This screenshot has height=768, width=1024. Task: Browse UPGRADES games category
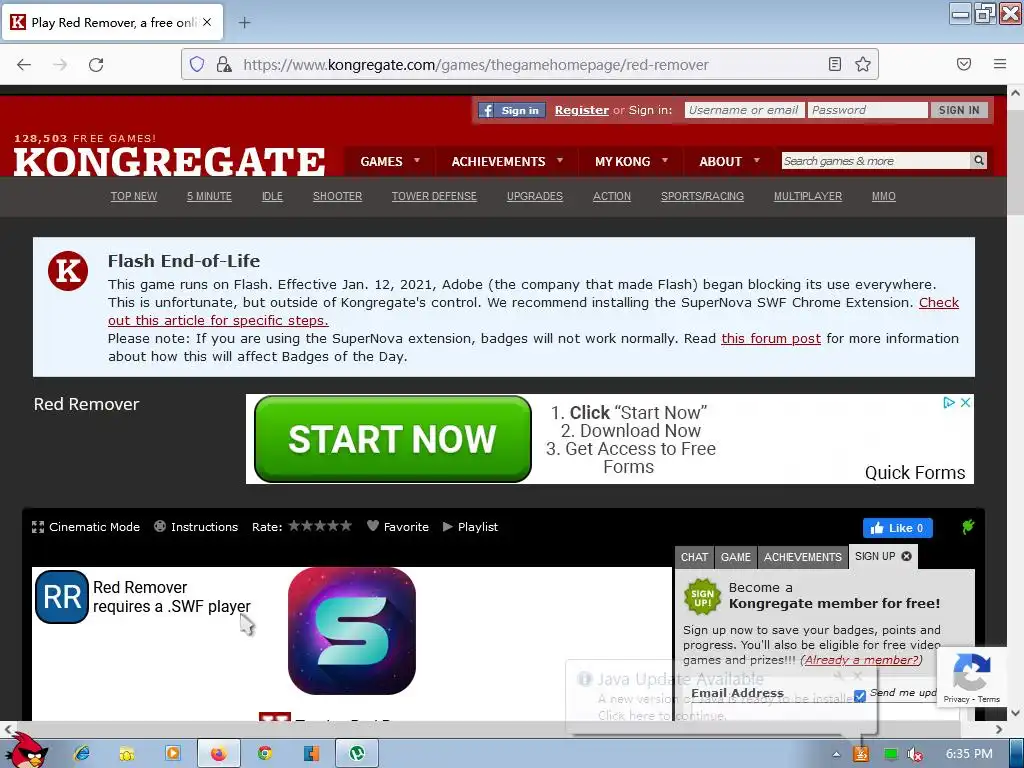pyautogui.click(x=535, y=196)
